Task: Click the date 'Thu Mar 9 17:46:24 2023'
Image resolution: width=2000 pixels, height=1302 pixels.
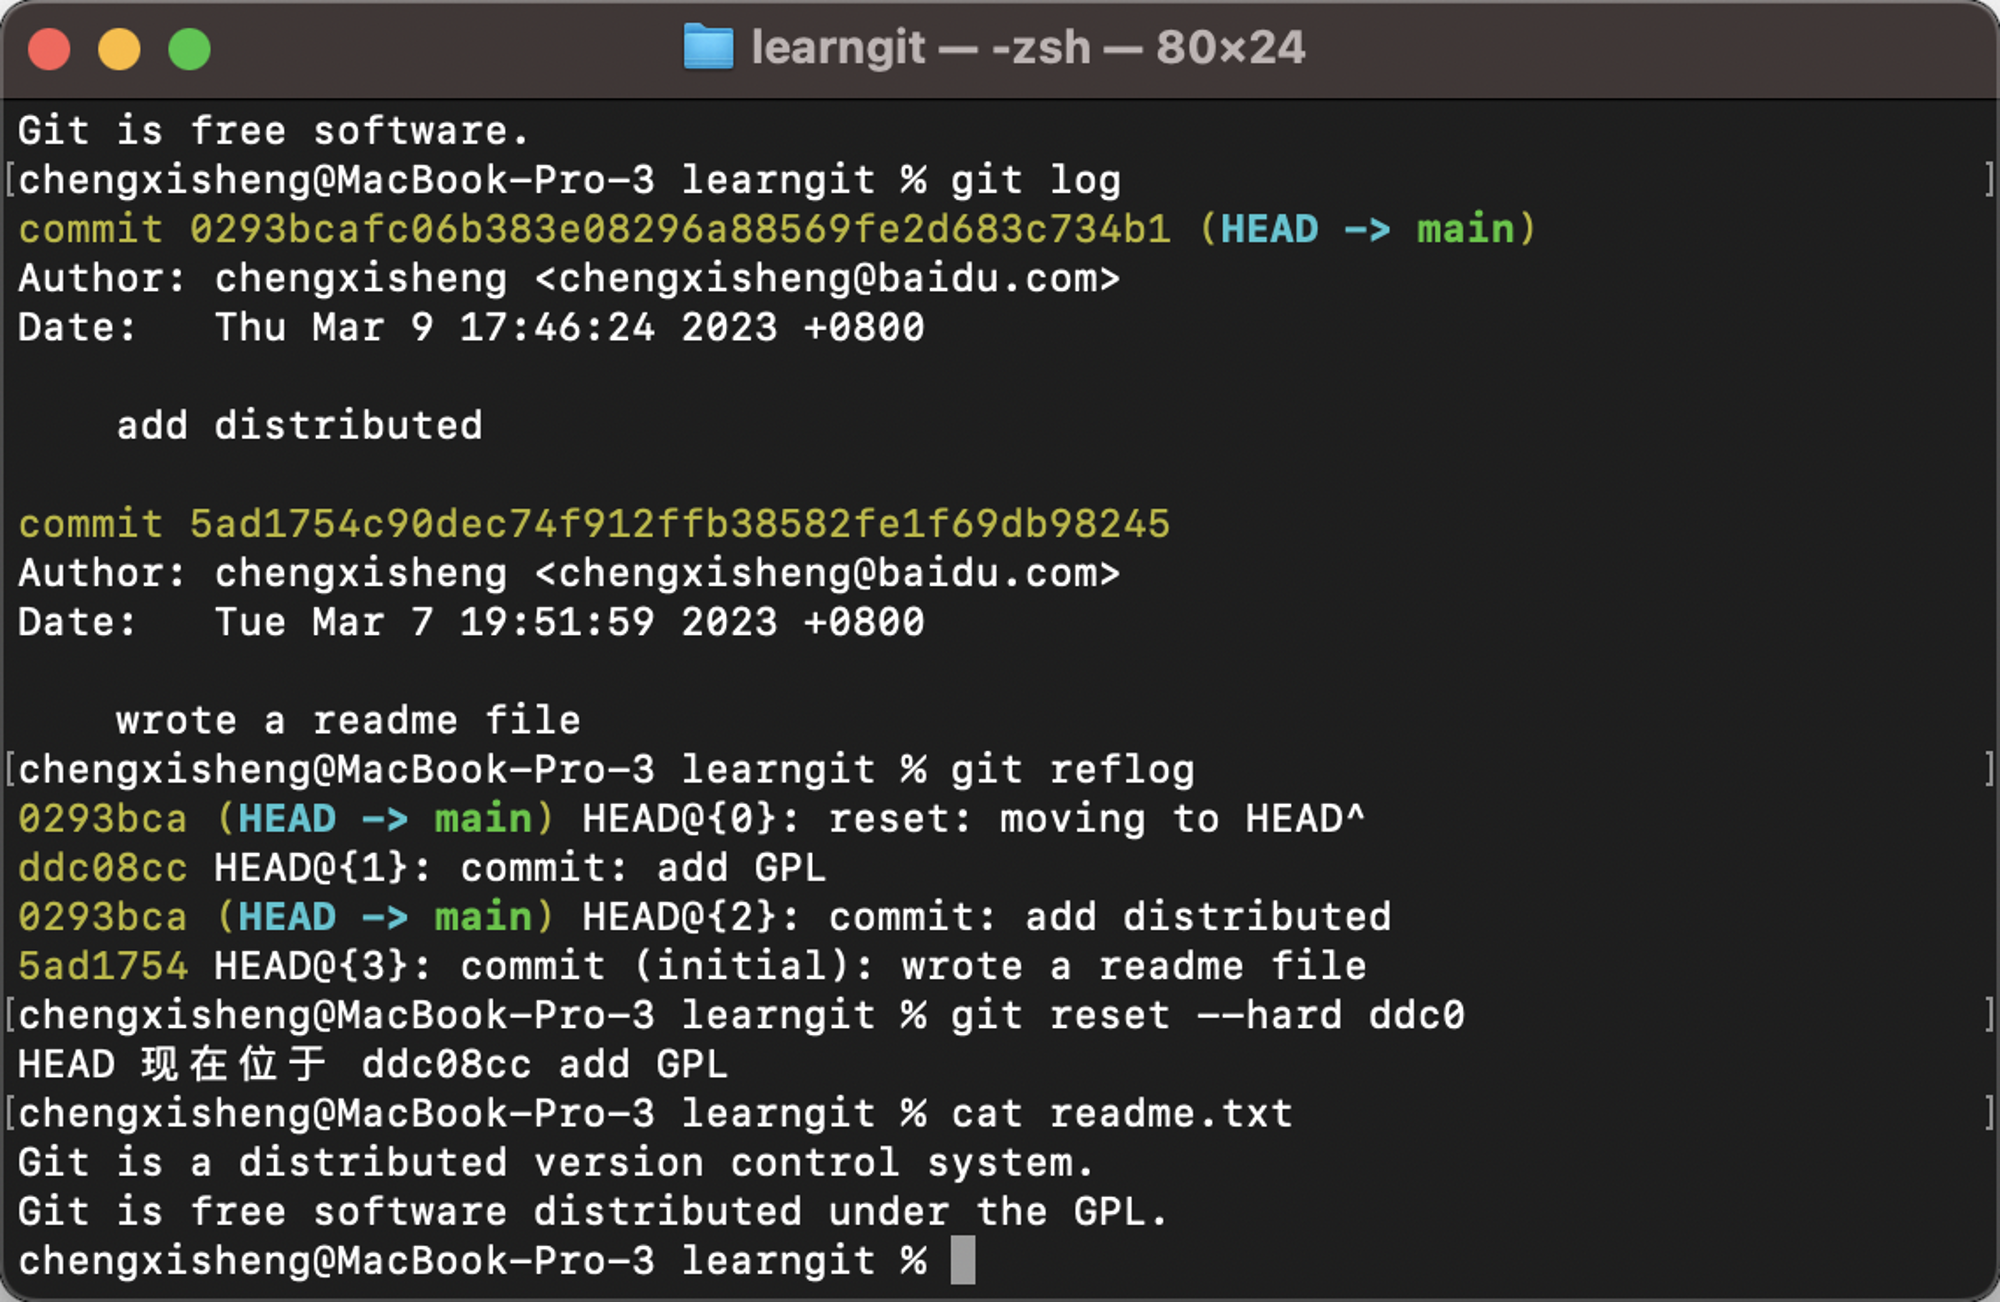Action: pos(496,327)
